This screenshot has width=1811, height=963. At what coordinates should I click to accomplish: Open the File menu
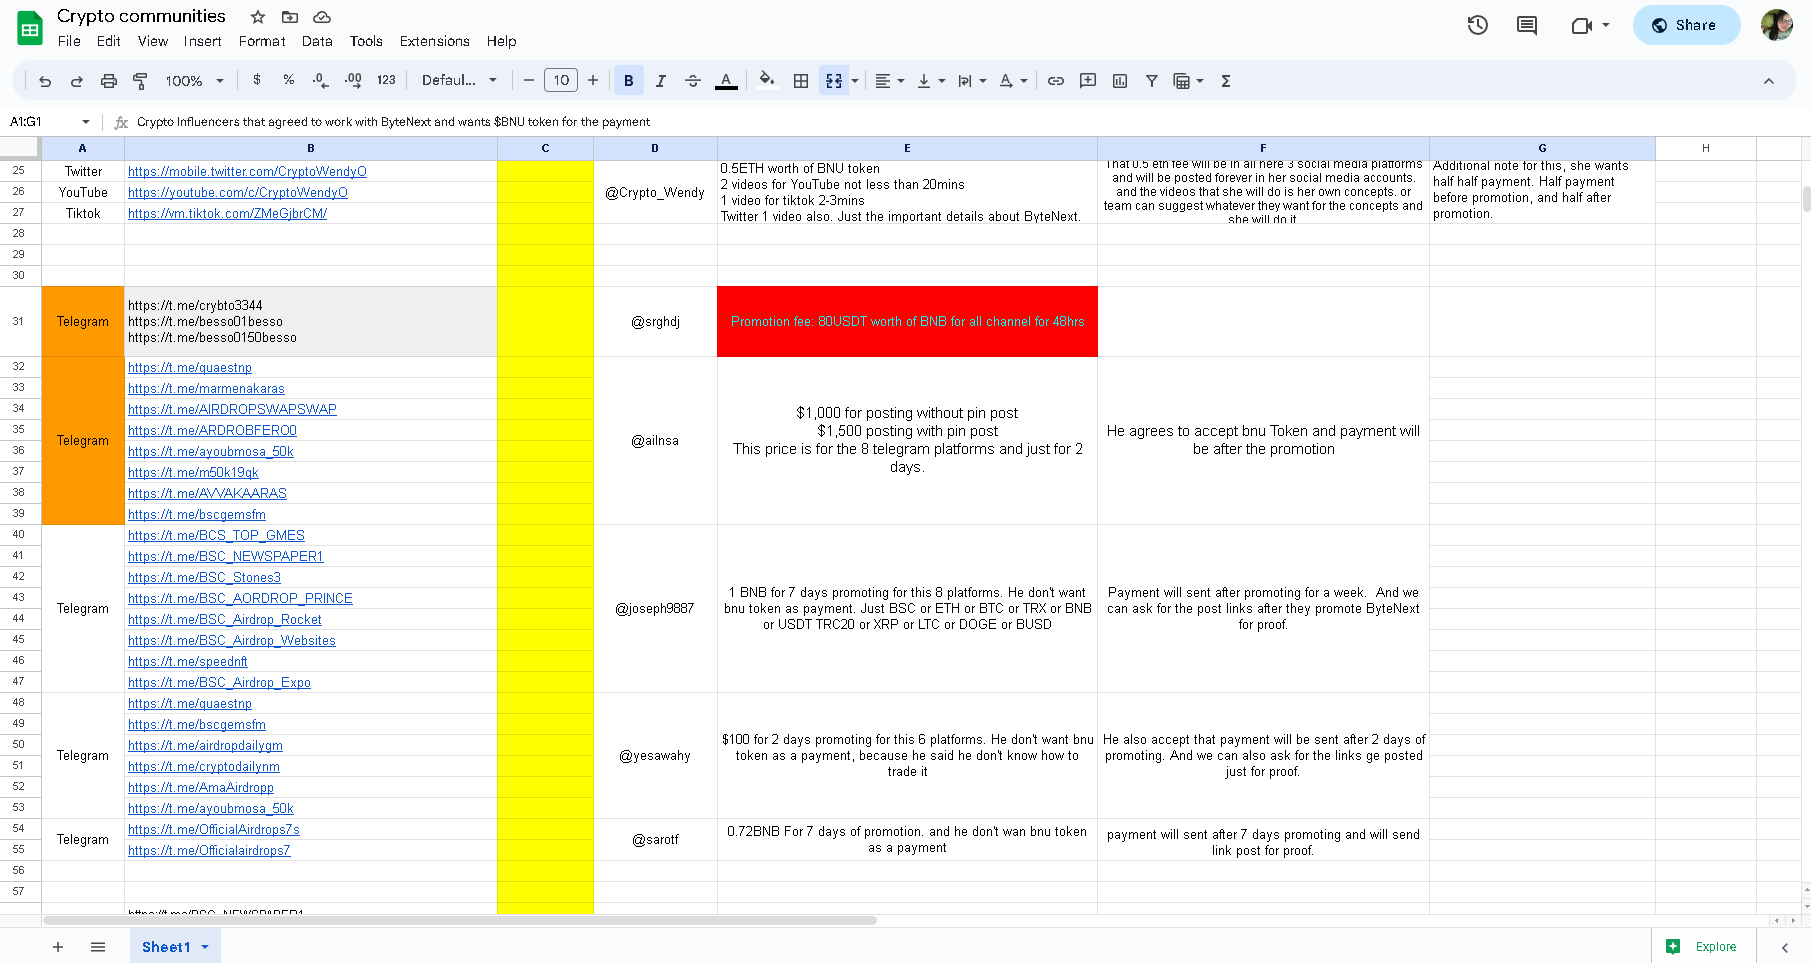[x=69, y=41]
